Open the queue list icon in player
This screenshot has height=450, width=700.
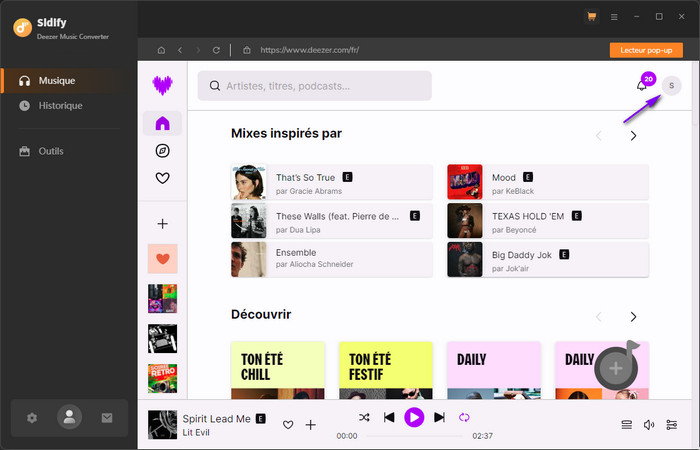pos(627,424)
